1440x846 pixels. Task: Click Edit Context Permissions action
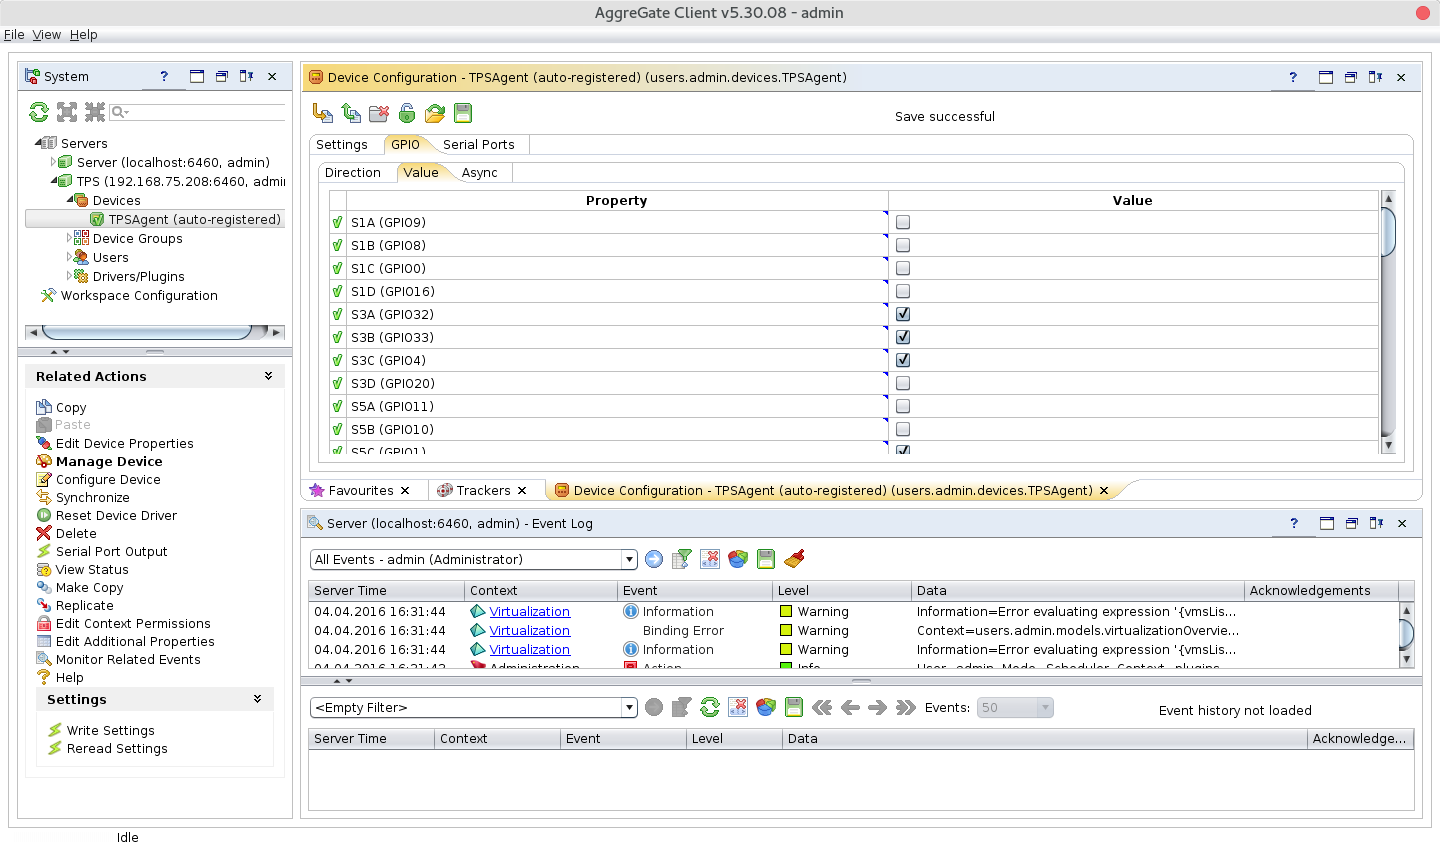(x=133, y=623)
